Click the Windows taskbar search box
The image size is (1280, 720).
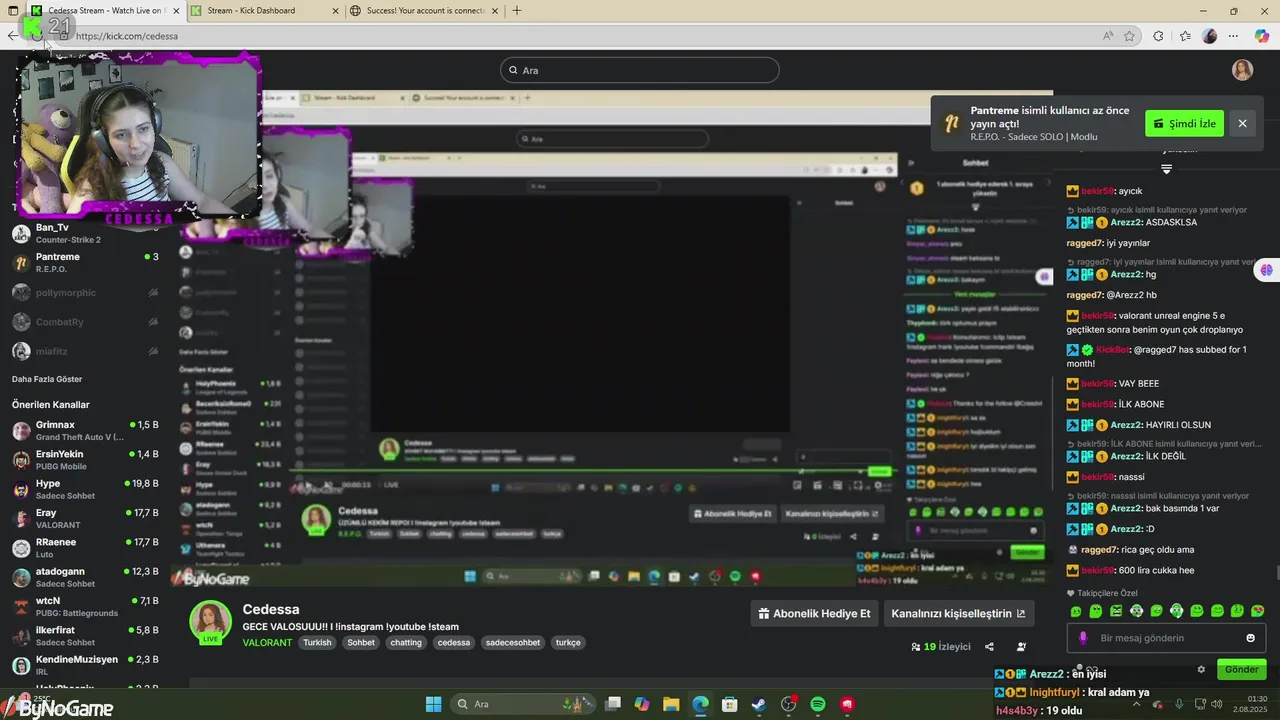coord(522,704)
